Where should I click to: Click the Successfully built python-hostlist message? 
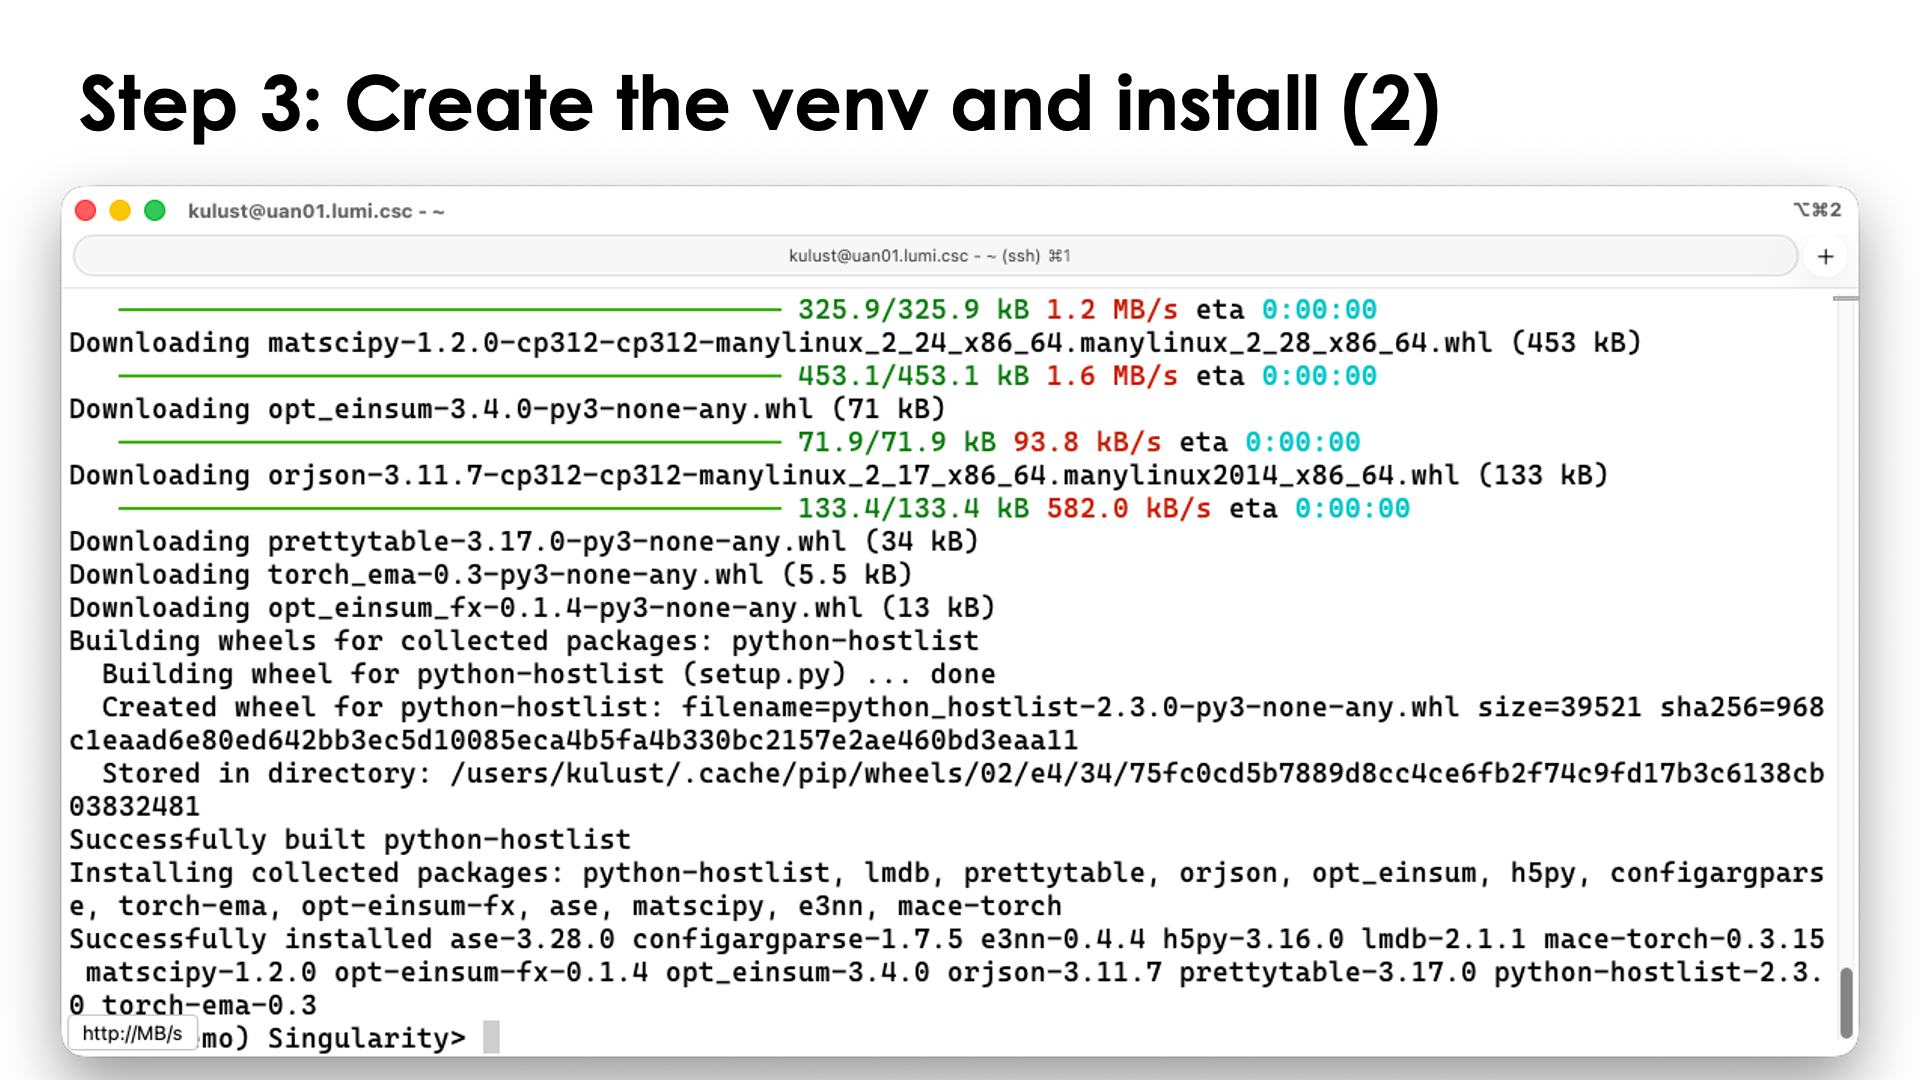(348, 839)
